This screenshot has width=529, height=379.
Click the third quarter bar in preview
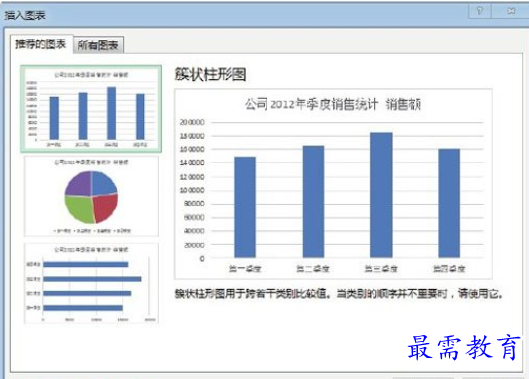coord(381,195)
